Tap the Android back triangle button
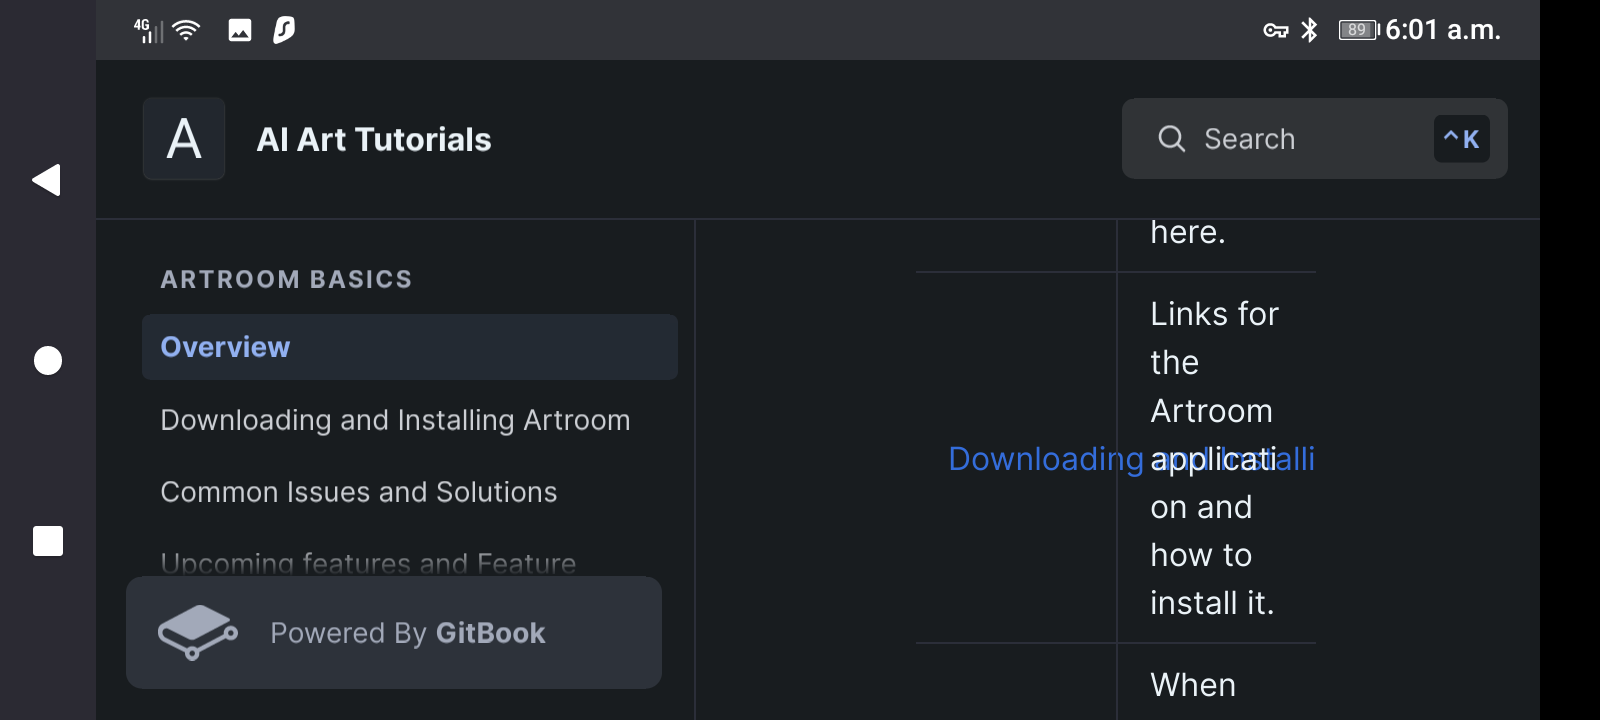Screen dimensions: 1600x720 click(x=47, y=180)
